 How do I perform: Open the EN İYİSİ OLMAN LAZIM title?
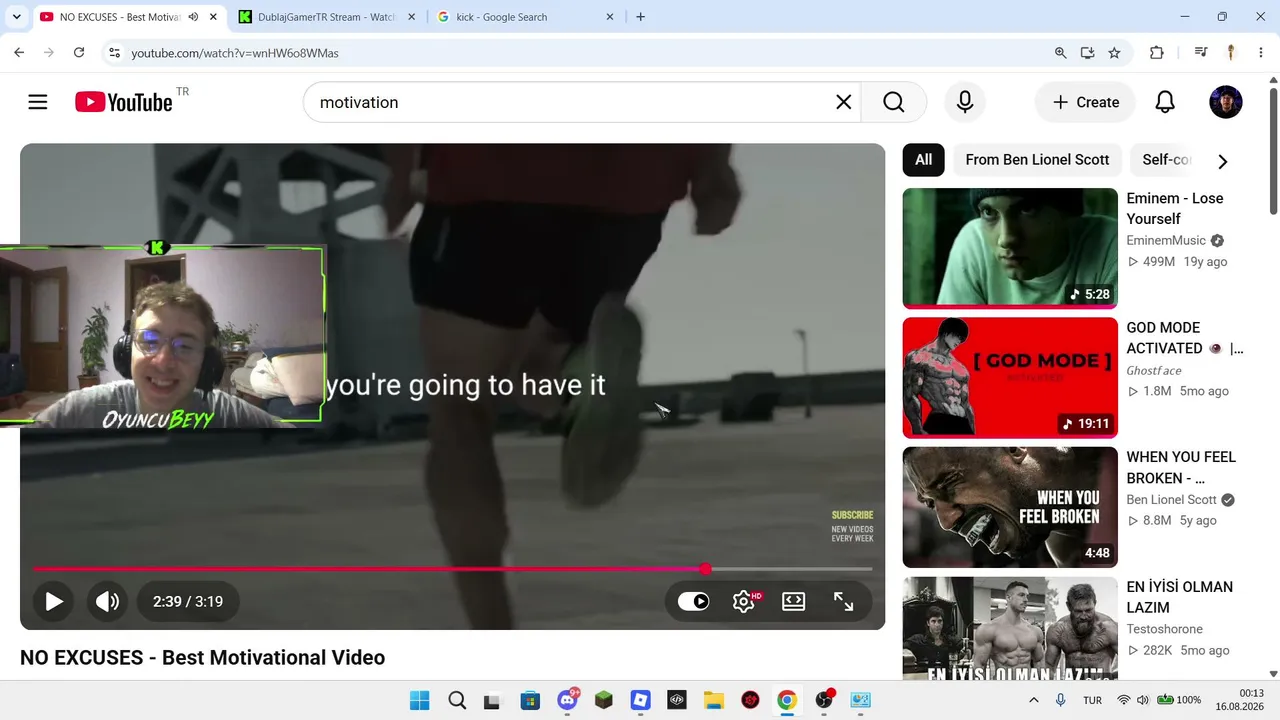point(1180,597)
